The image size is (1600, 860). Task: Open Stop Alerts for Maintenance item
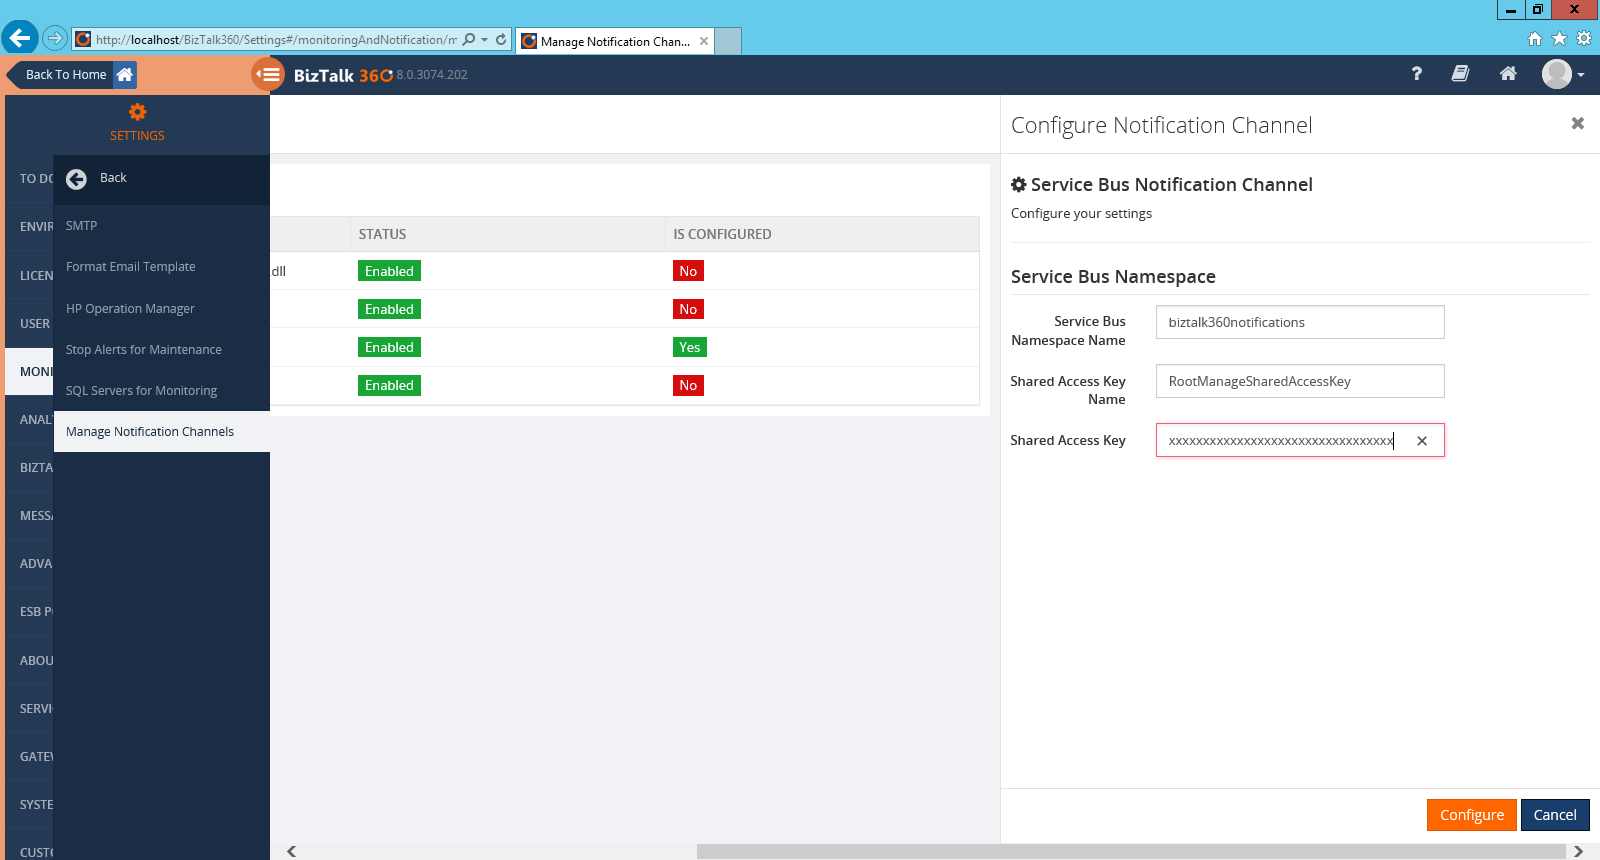(161, 350)
